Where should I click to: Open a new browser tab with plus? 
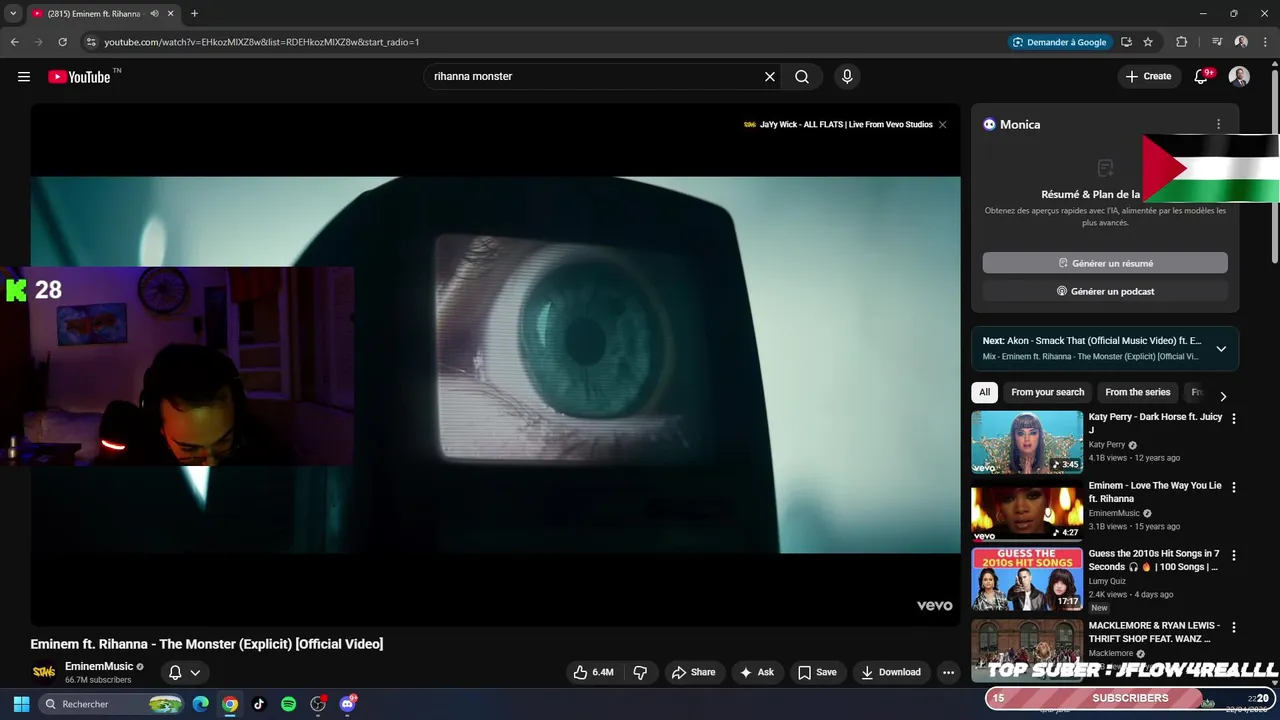[194, 14]
